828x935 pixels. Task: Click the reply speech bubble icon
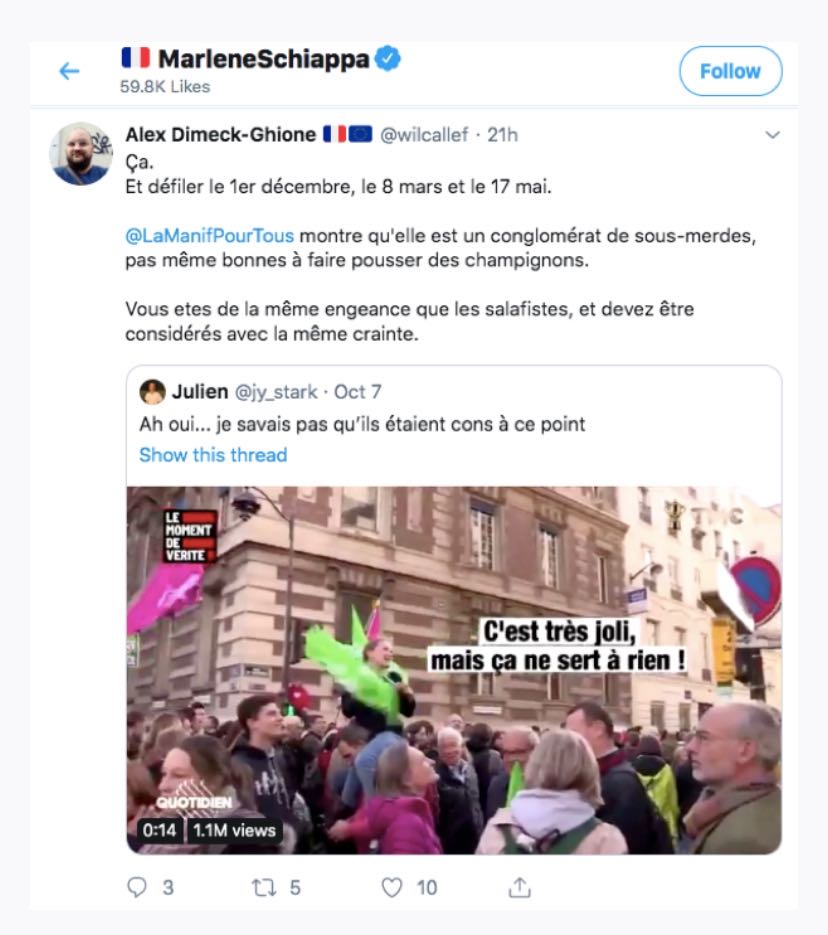click(137, 887)
